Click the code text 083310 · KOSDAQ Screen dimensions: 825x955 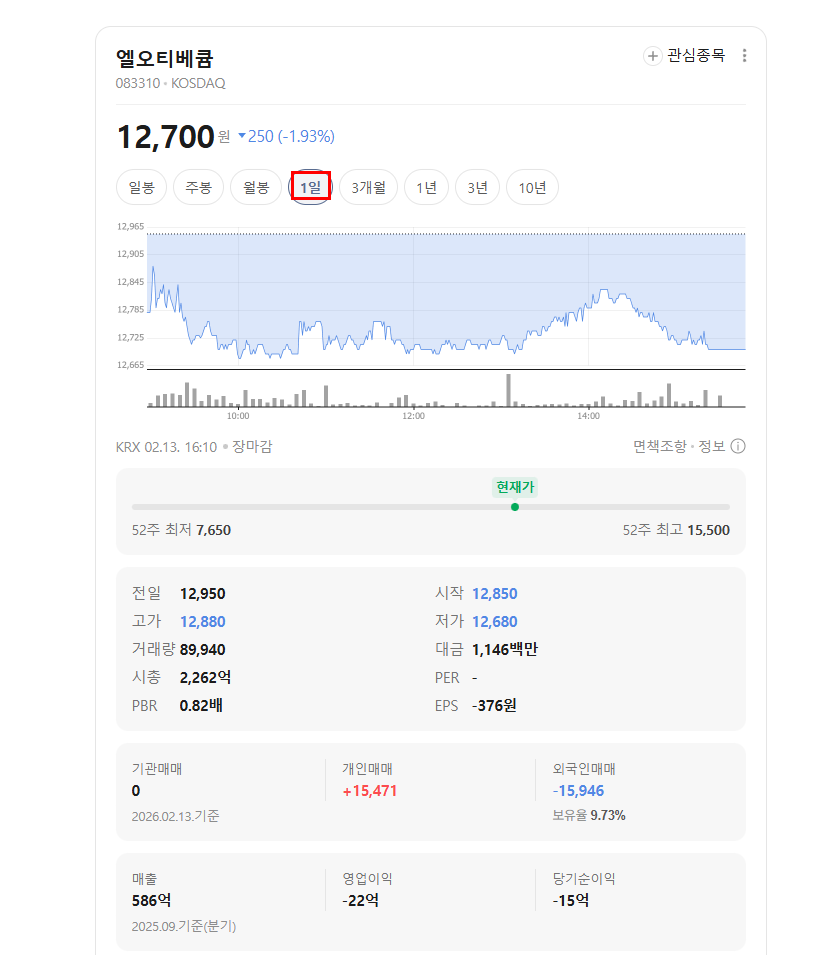[170, 83]
